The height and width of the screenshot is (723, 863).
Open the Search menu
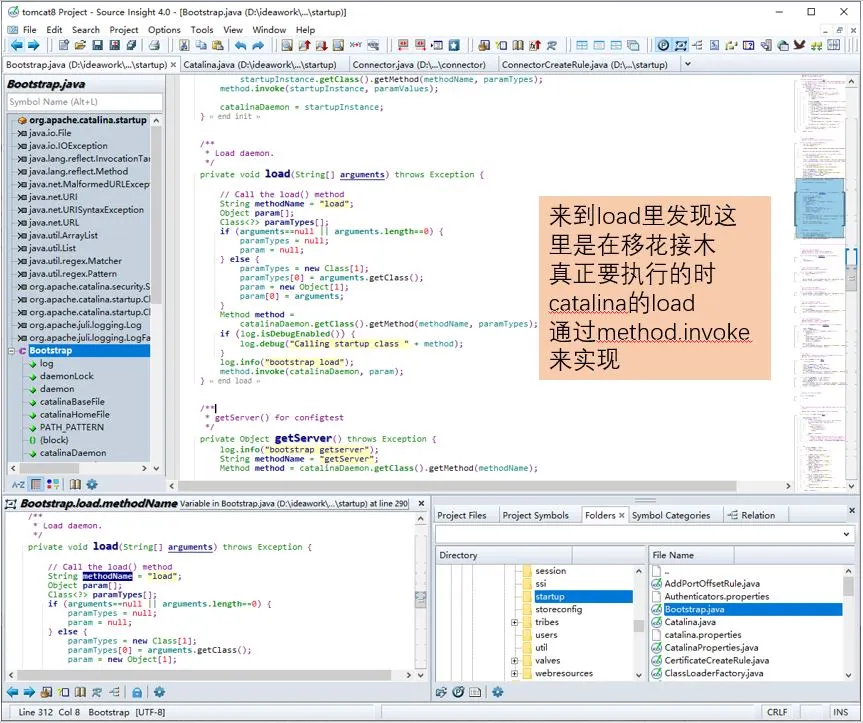[86, 30]
